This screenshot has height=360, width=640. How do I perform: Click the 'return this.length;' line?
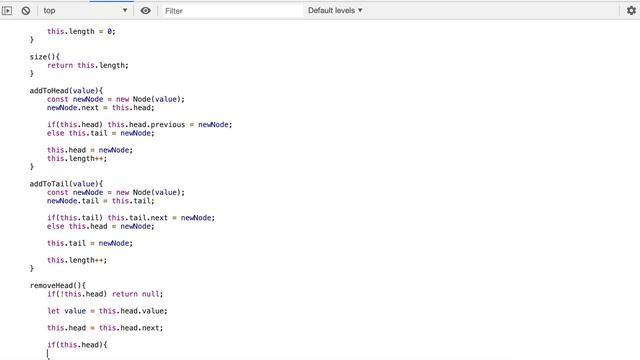coord(88,65)
